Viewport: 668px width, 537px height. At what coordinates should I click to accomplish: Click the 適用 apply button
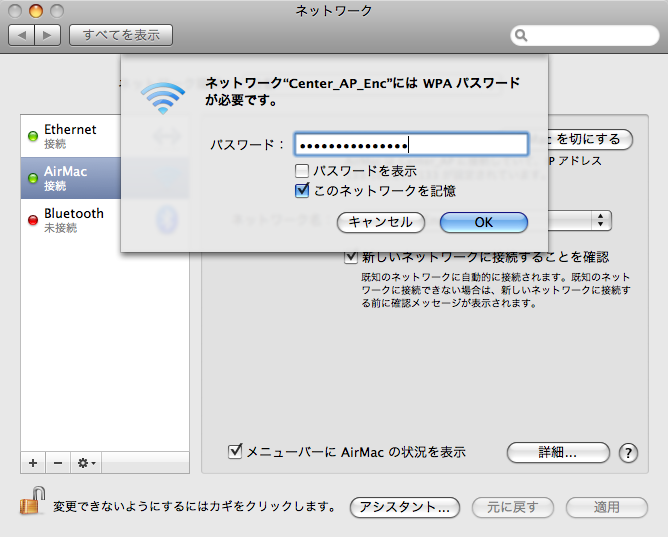tap(607, 507)
